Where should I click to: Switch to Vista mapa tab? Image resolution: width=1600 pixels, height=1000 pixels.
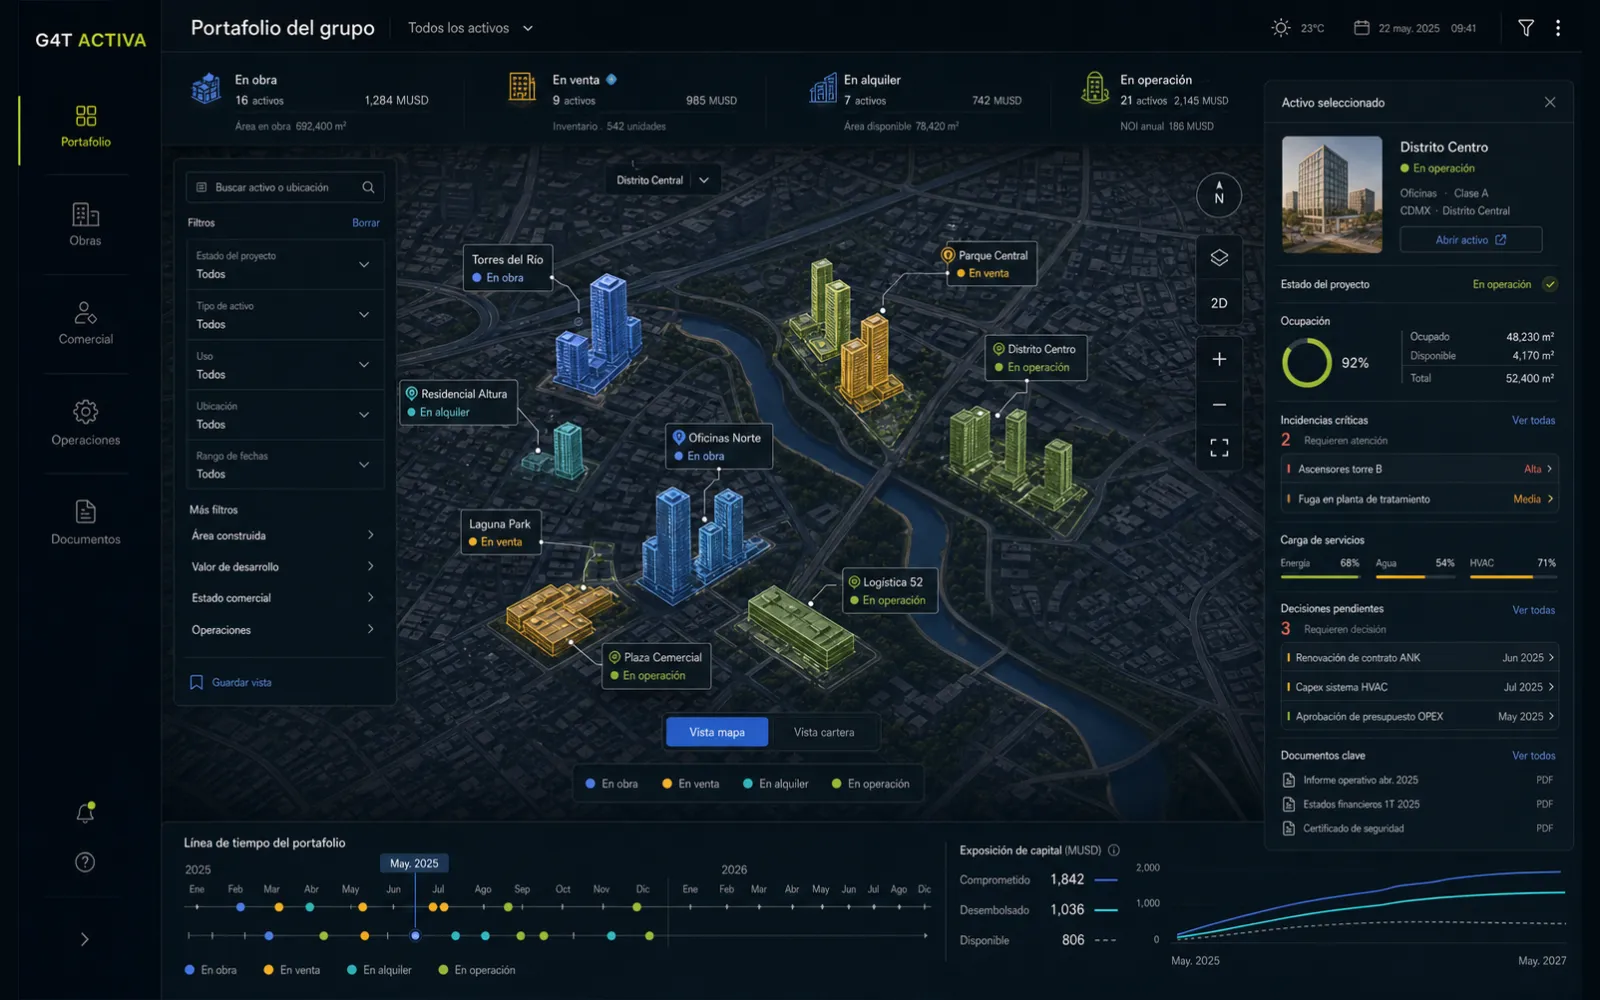pos(717,732)
